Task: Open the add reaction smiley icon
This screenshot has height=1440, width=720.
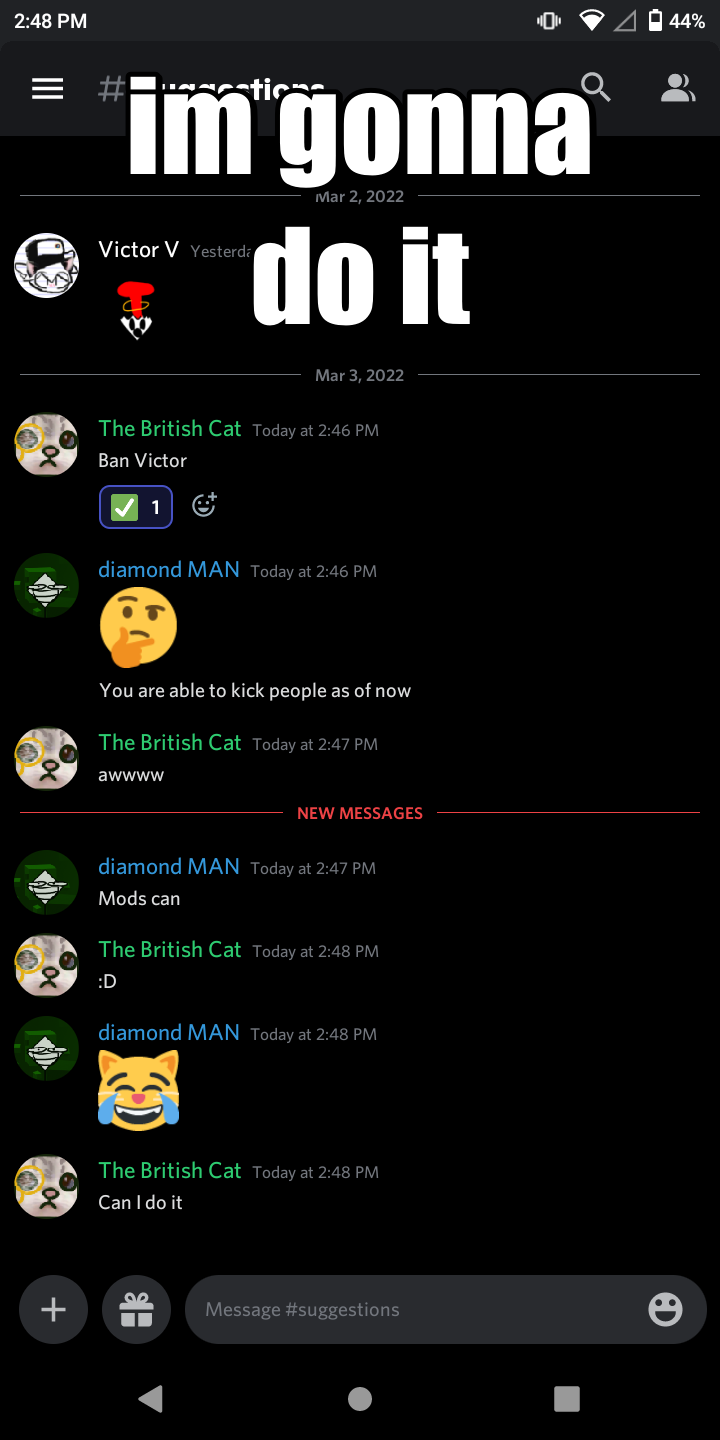Action: coord(204,506)
